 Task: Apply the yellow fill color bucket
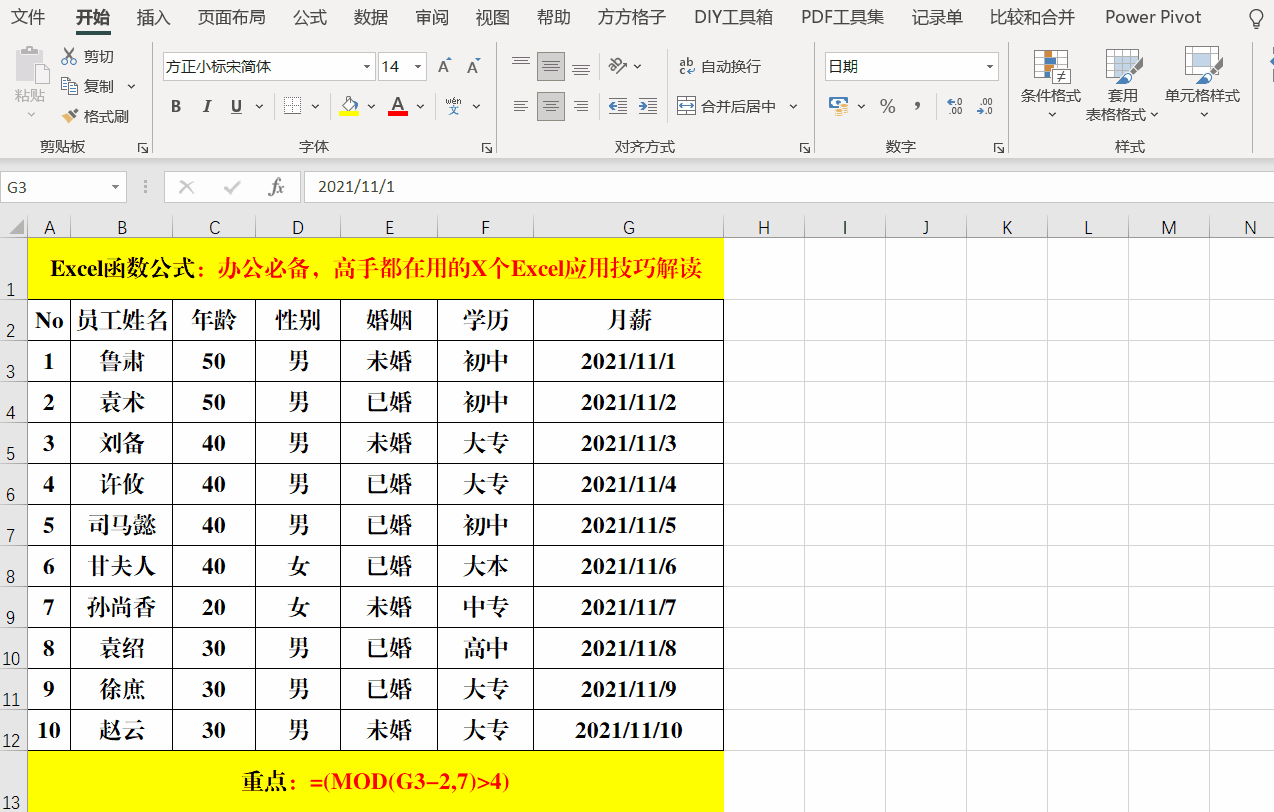pos(349,106)
